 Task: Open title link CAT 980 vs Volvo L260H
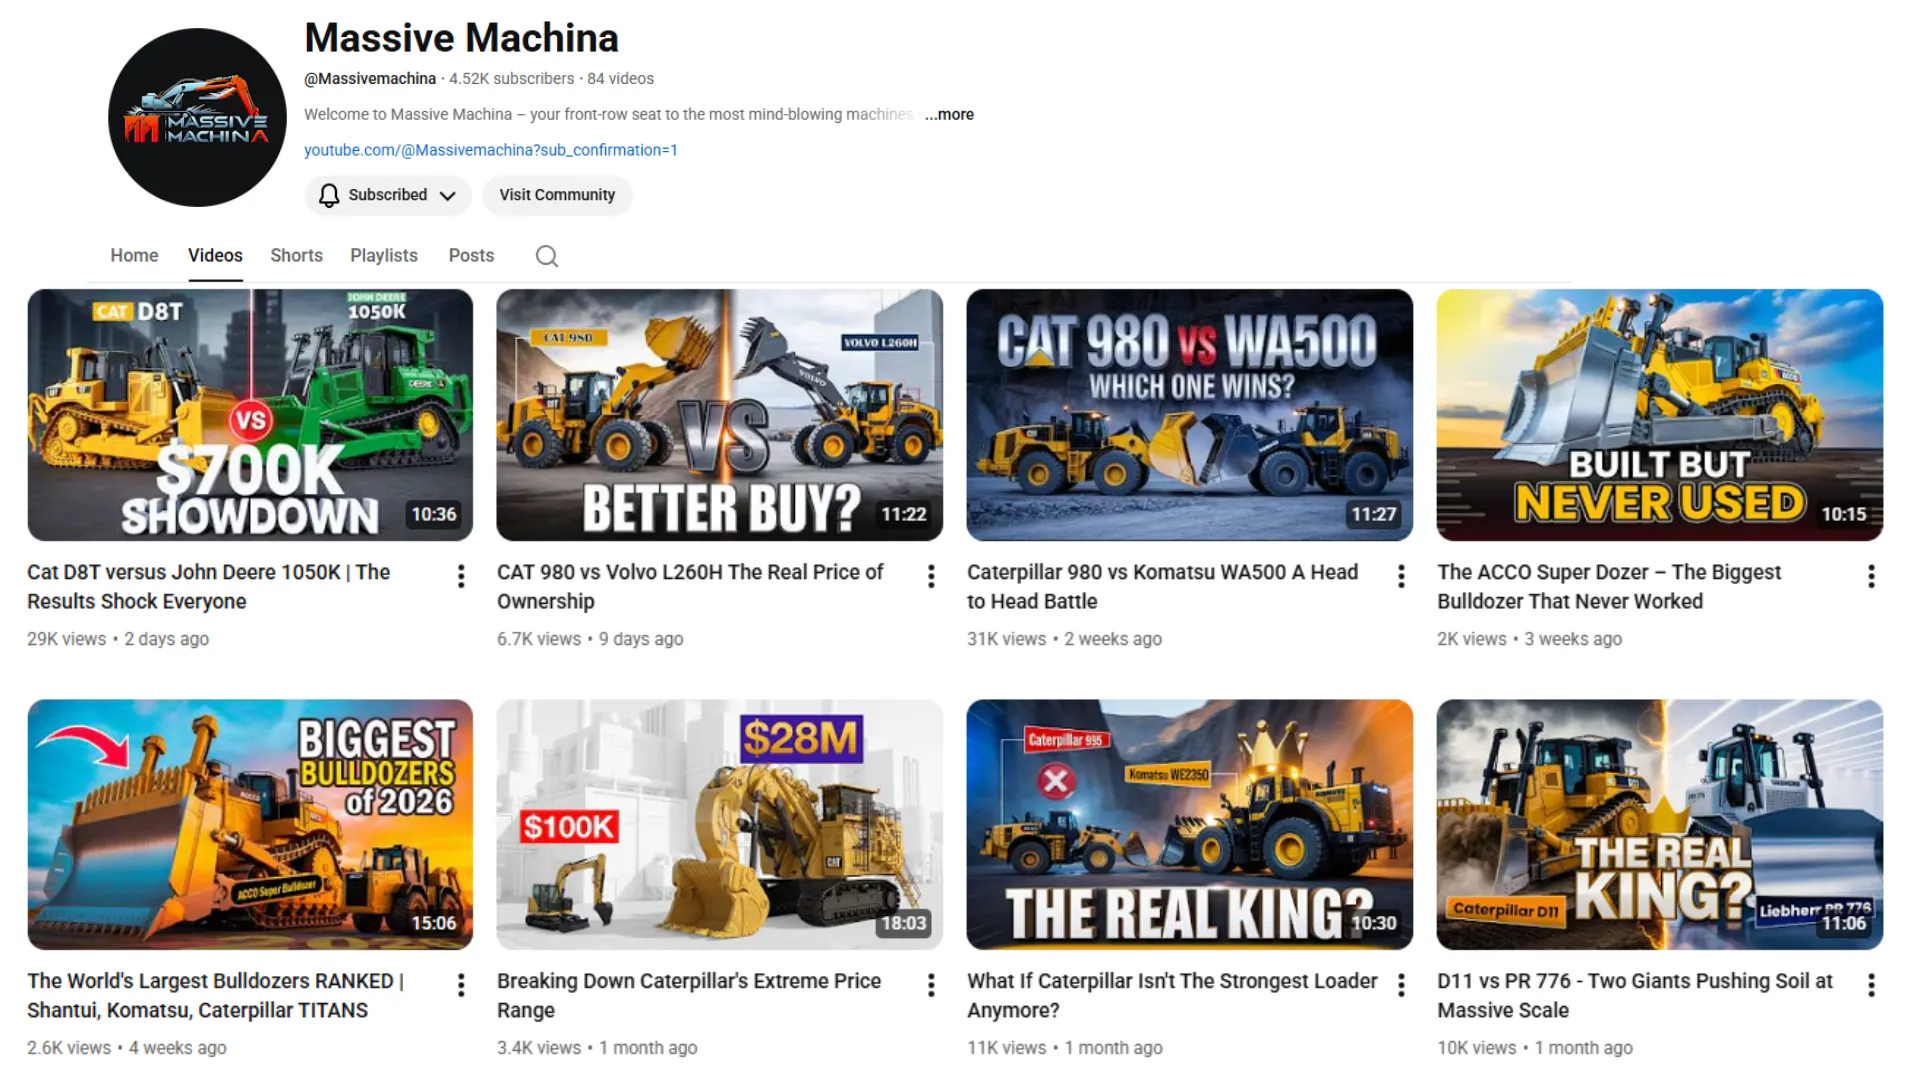[x=690, y=587]
